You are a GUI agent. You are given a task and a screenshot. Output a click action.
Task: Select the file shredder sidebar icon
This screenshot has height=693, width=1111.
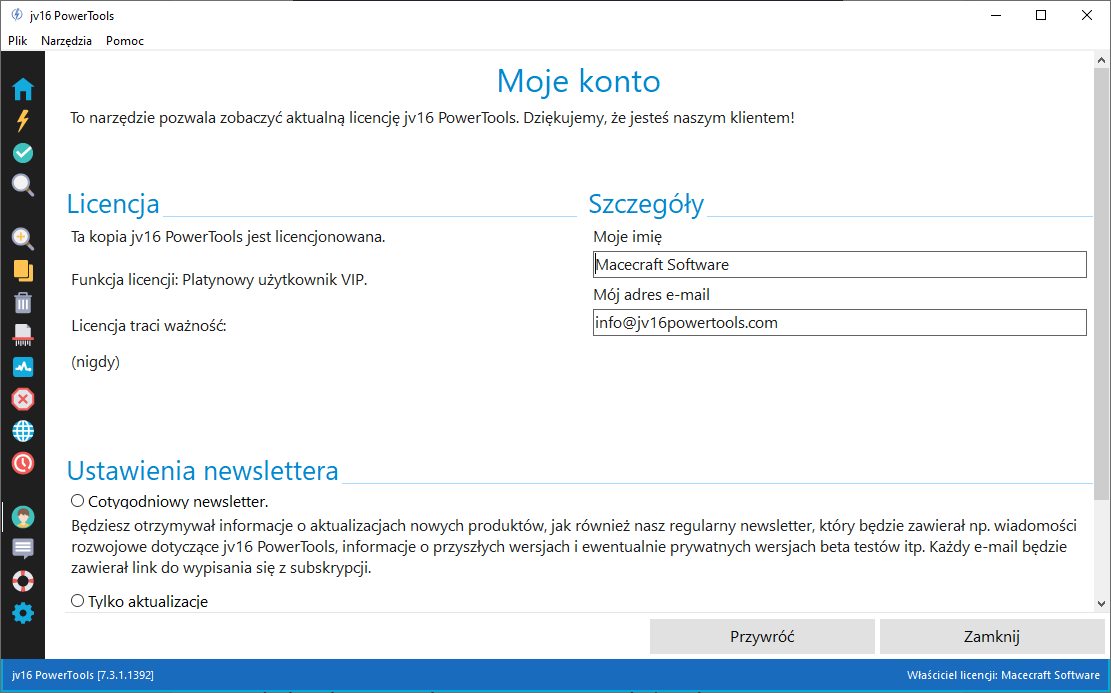pos(23,334)
